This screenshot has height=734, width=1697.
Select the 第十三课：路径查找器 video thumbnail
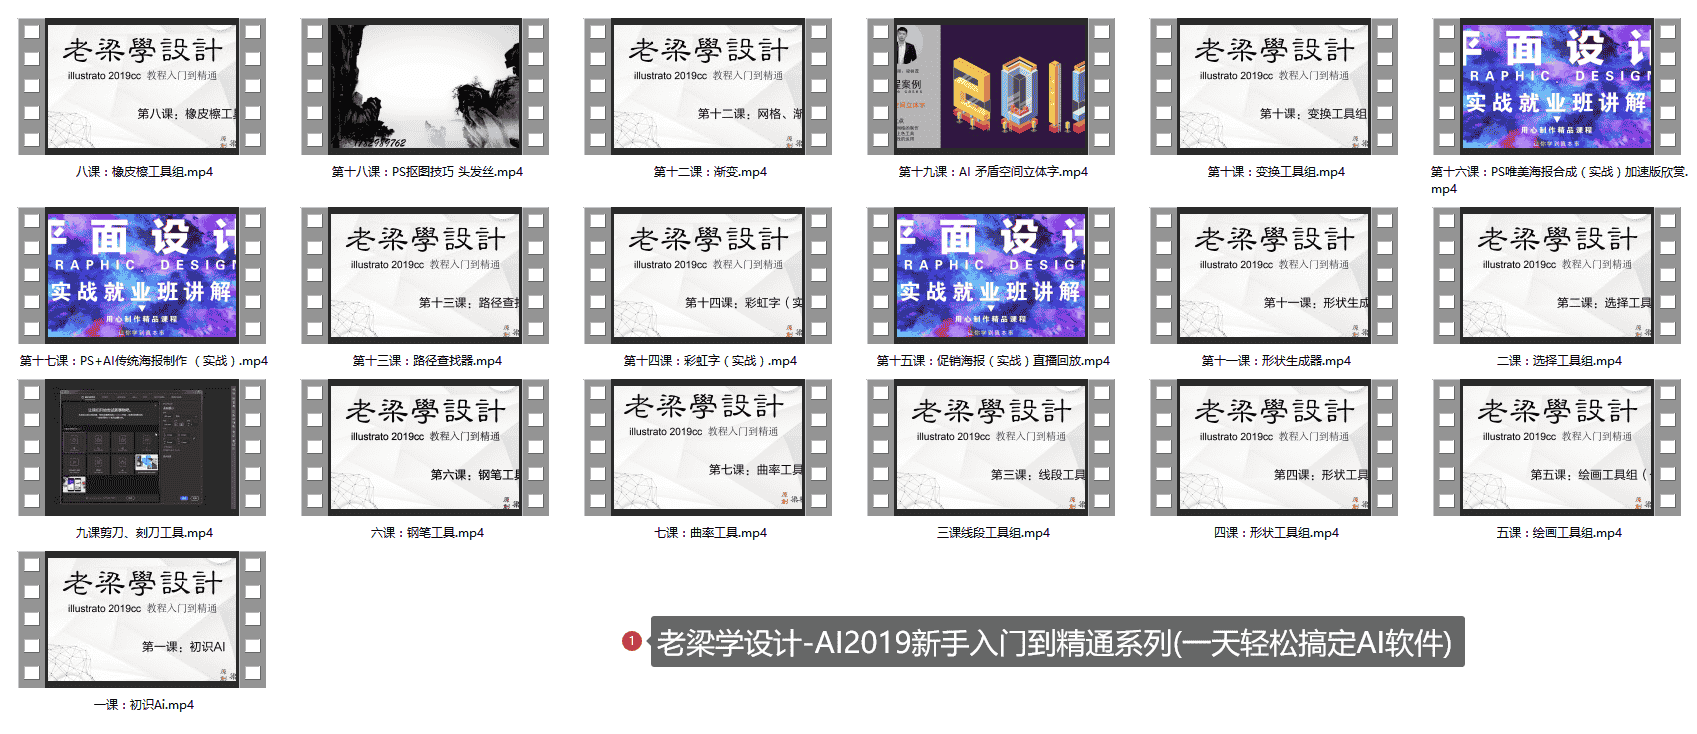[x=425, y=275]
